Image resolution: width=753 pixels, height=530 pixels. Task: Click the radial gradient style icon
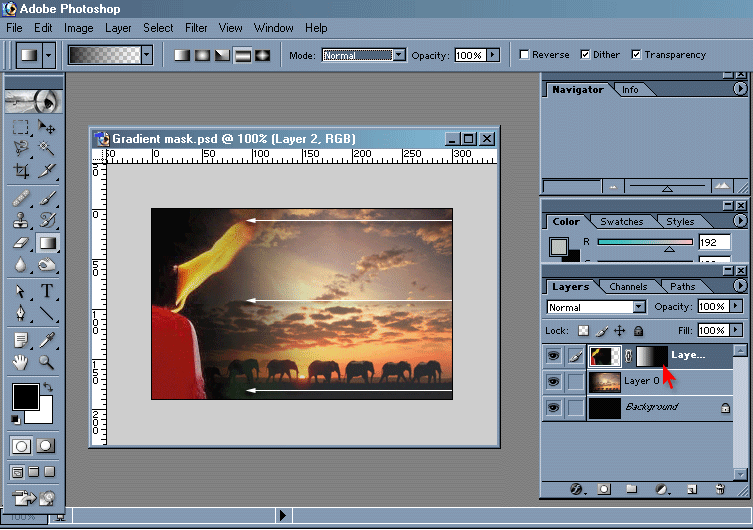click(x=202, y=55)
